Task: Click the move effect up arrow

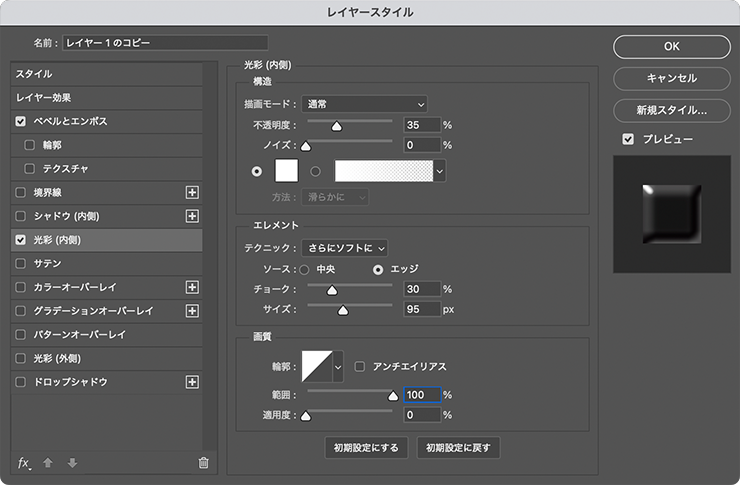Action: [47, 462]
